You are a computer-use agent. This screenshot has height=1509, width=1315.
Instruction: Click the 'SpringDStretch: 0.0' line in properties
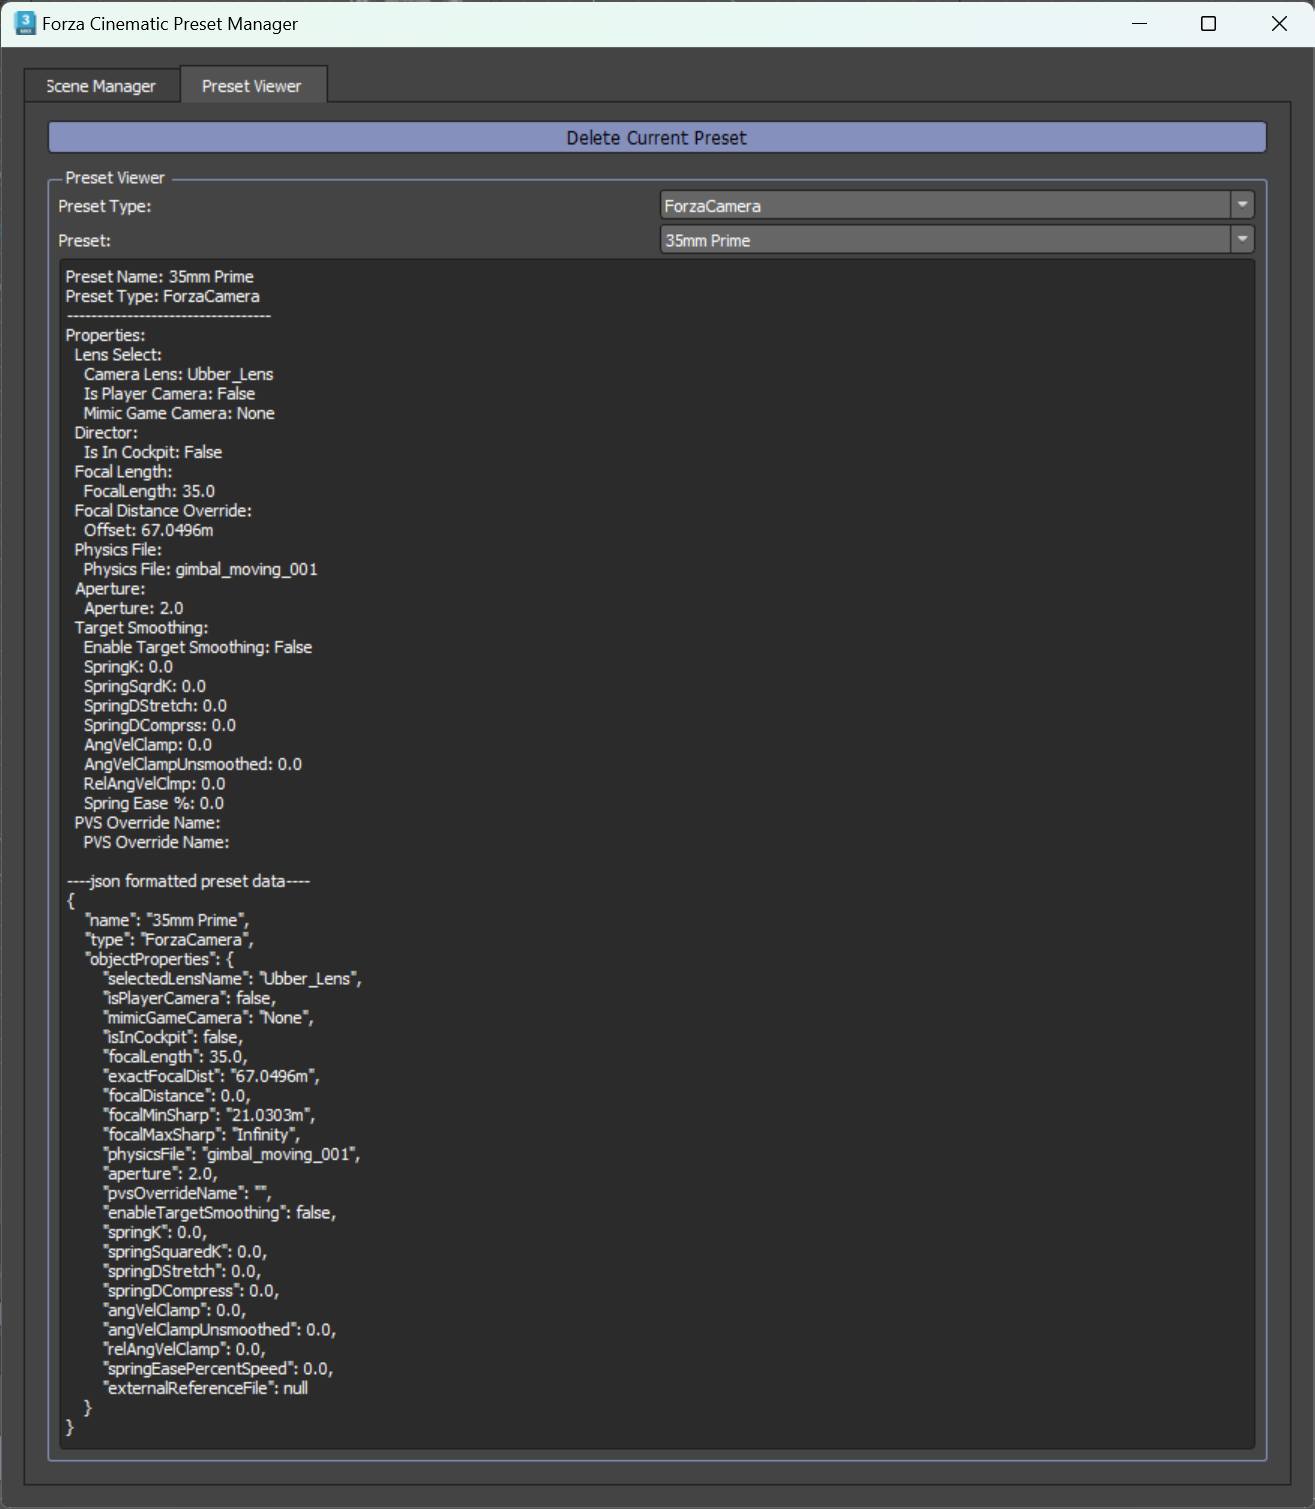click(x=156, y=706)
